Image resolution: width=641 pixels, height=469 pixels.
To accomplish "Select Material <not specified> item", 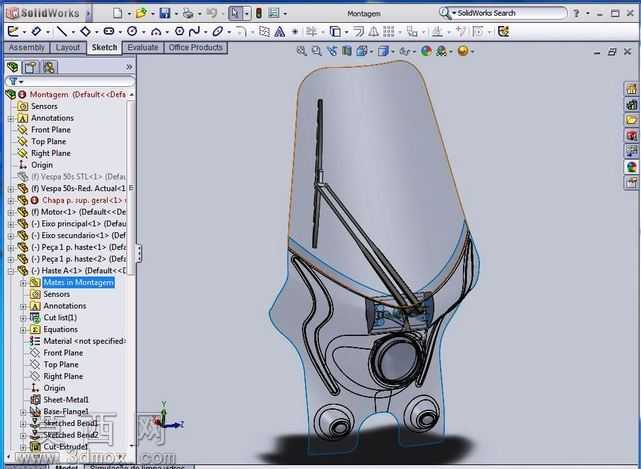I will [84, 341].
